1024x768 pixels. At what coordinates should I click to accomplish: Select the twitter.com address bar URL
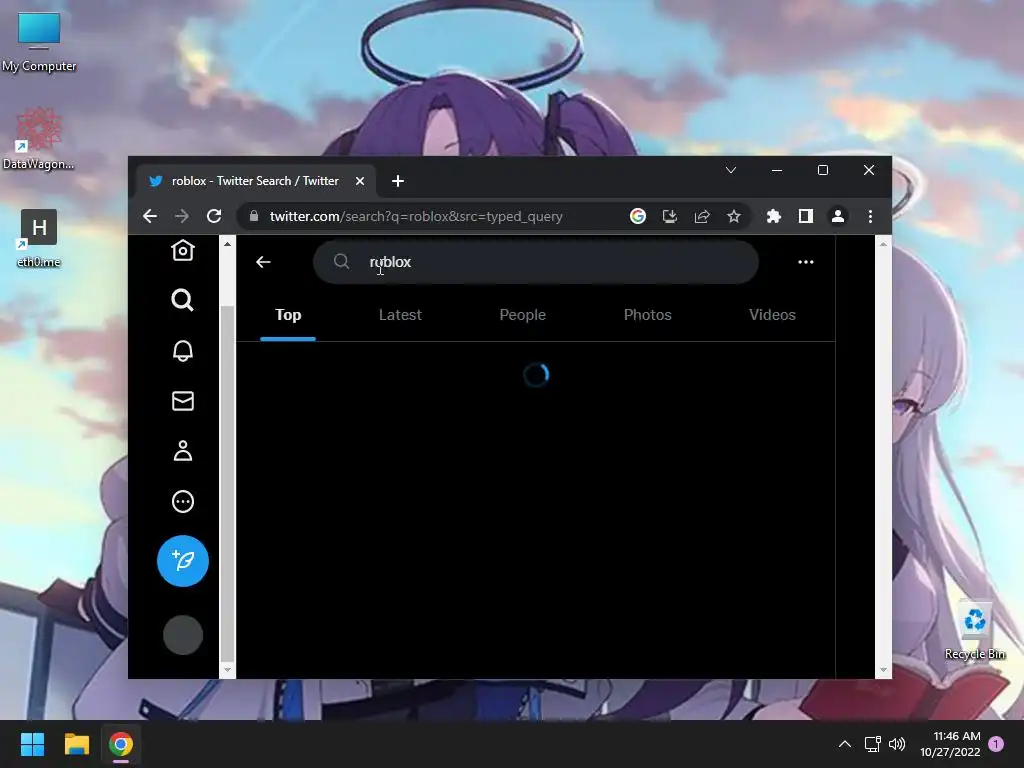click(x=416, y=216)
